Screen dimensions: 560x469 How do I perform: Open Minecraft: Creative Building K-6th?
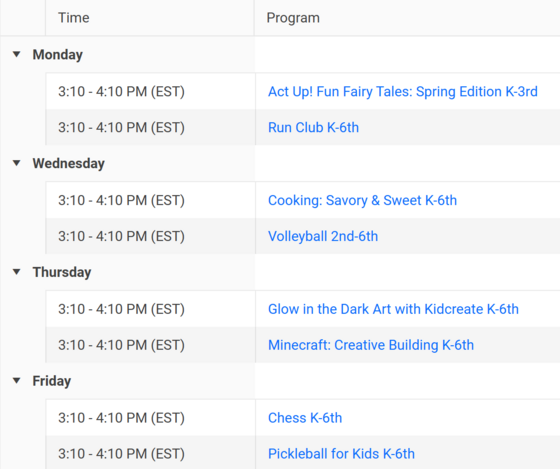(371, 345)
